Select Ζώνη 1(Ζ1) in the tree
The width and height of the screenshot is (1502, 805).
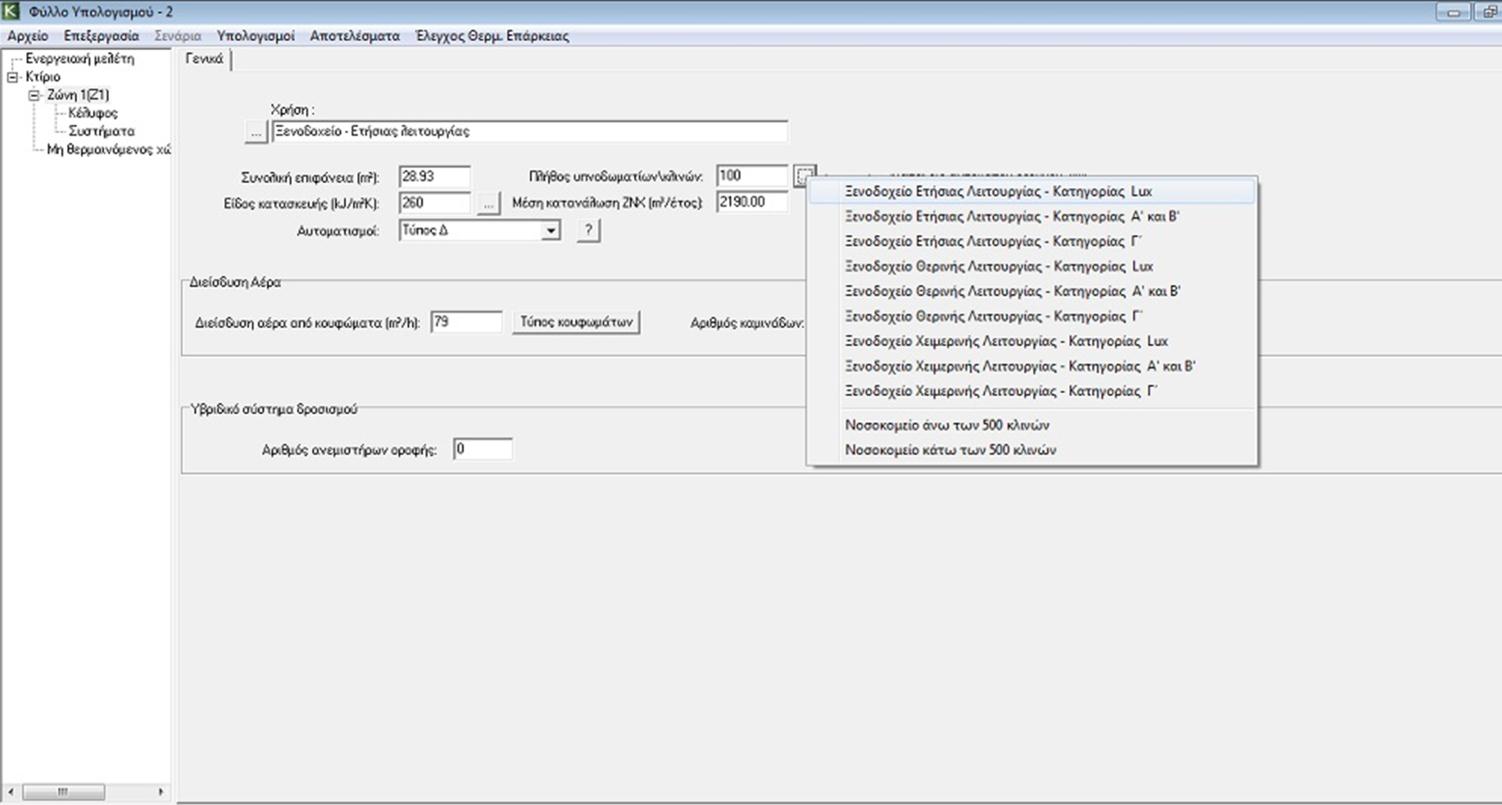[x=78, y=95]
